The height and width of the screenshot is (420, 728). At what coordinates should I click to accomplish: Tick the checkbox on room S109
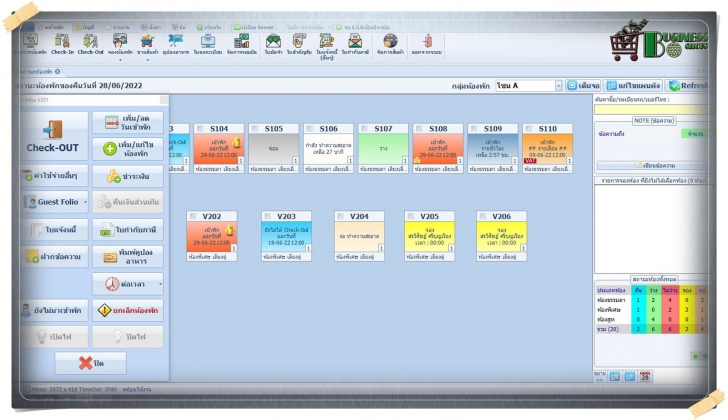[x=474, y=129]
